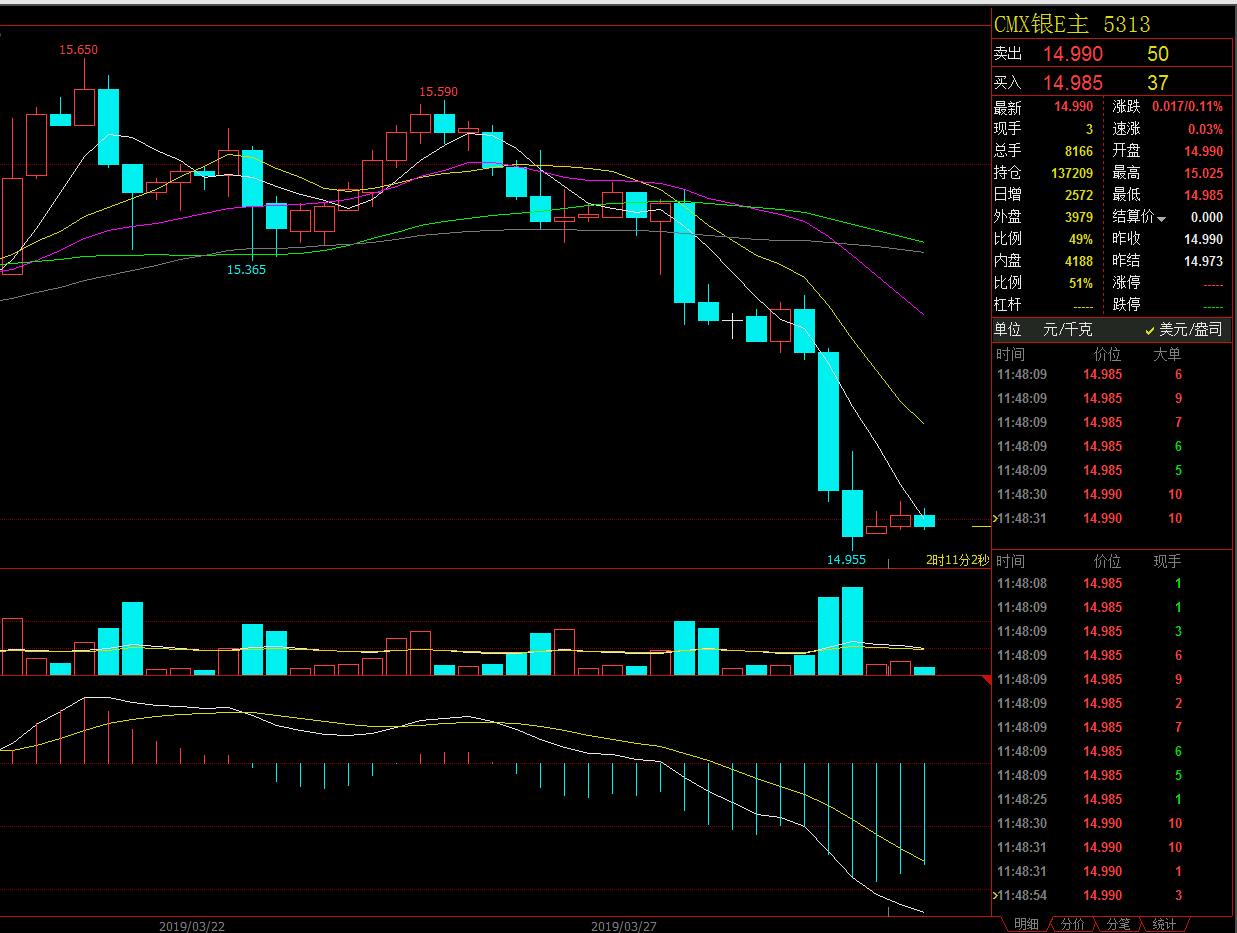Click the 外盘 value 3979

(x=1079, y=217)
